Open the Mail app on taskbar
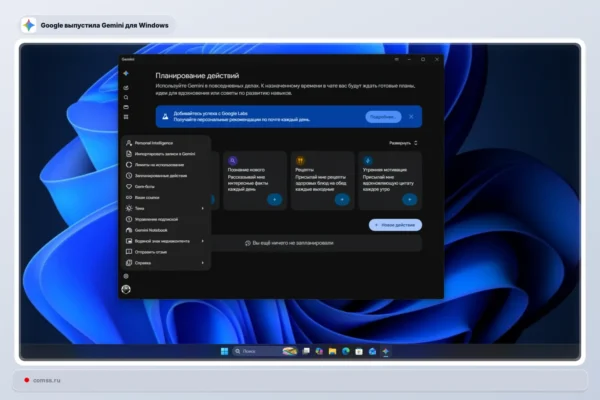This screenshot has height=400, width=600. point(372,351)
